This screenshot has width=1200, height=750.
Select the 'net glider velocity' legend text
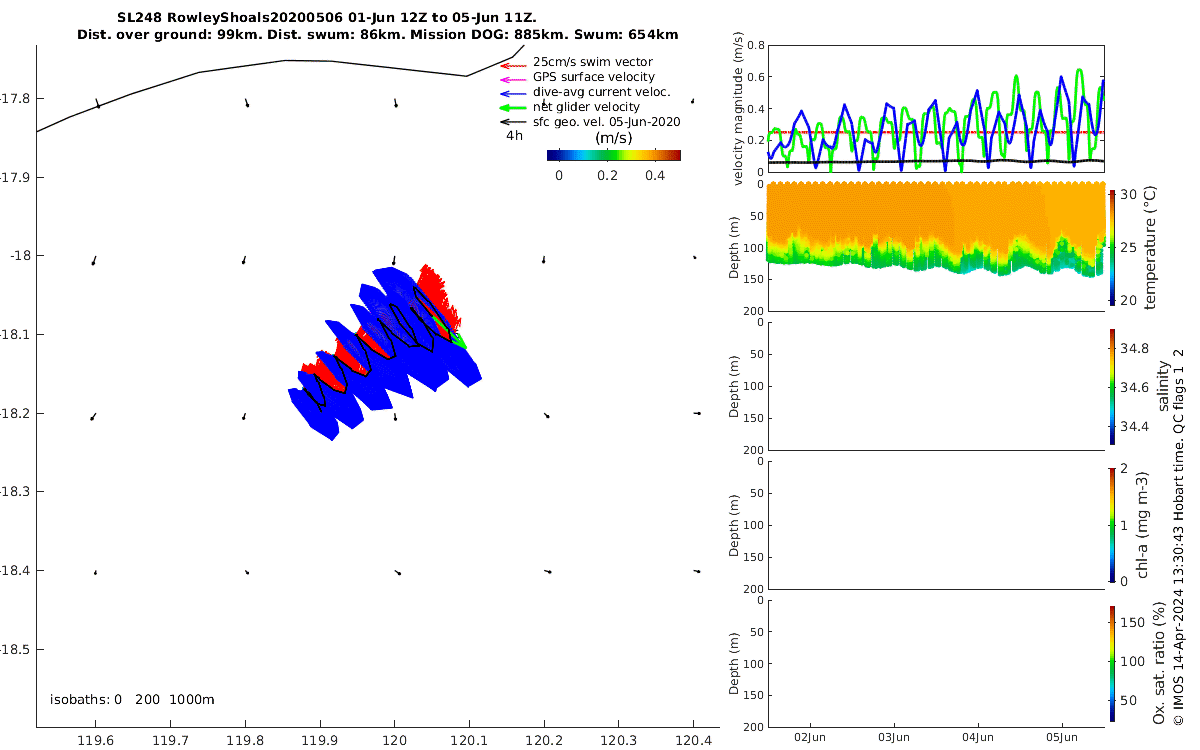pyautogui.click(x=586, y=107)
